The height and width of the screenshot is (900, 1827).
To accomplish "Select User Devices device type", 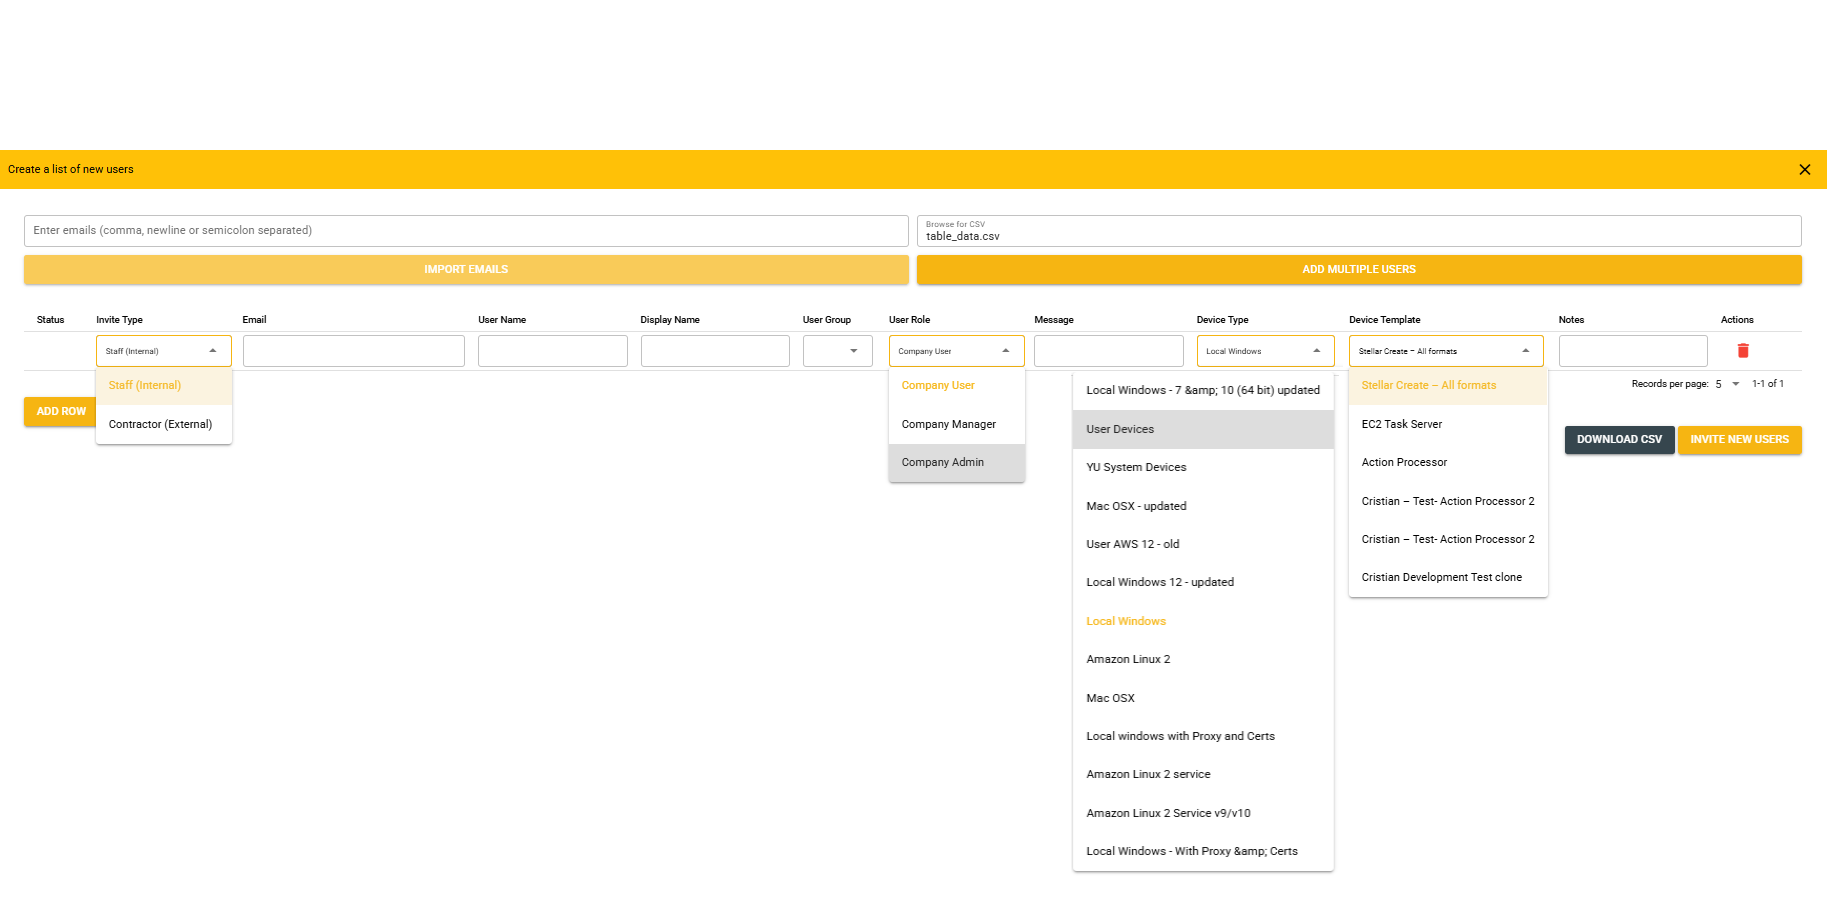I will (1120, 430).
